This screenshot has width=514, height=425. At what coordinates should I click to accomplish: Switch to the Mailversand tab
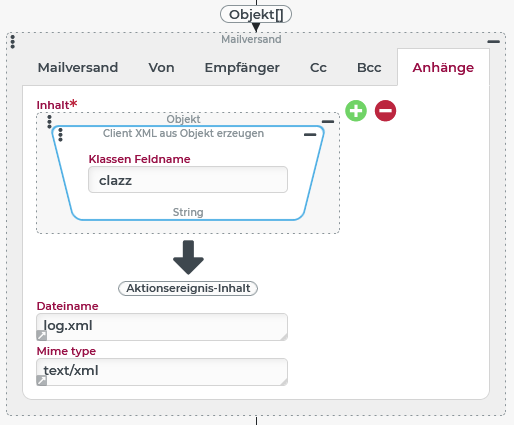(x=78, y=68)
